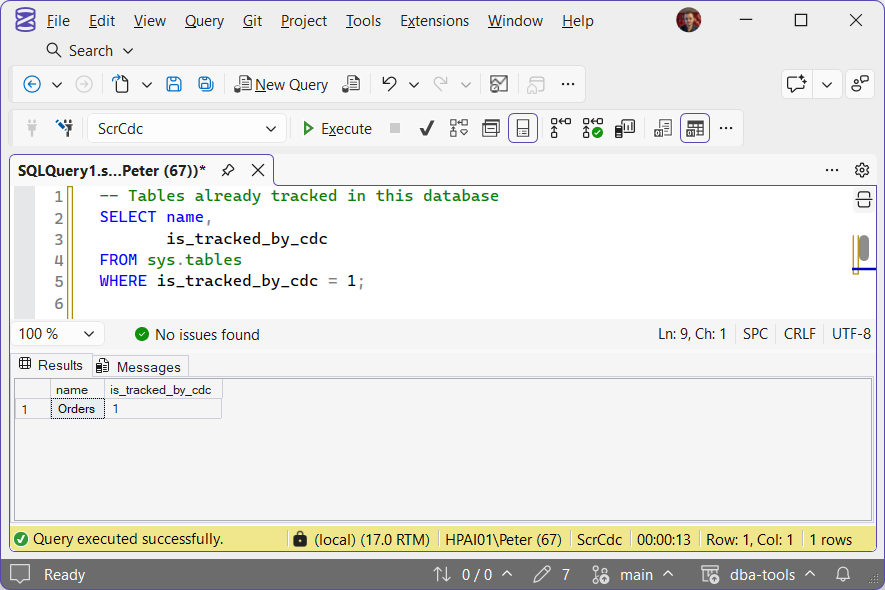Click the share-people icon at top right
The width and height of the screenshot is (885, 590).
[x=860, y=85]
